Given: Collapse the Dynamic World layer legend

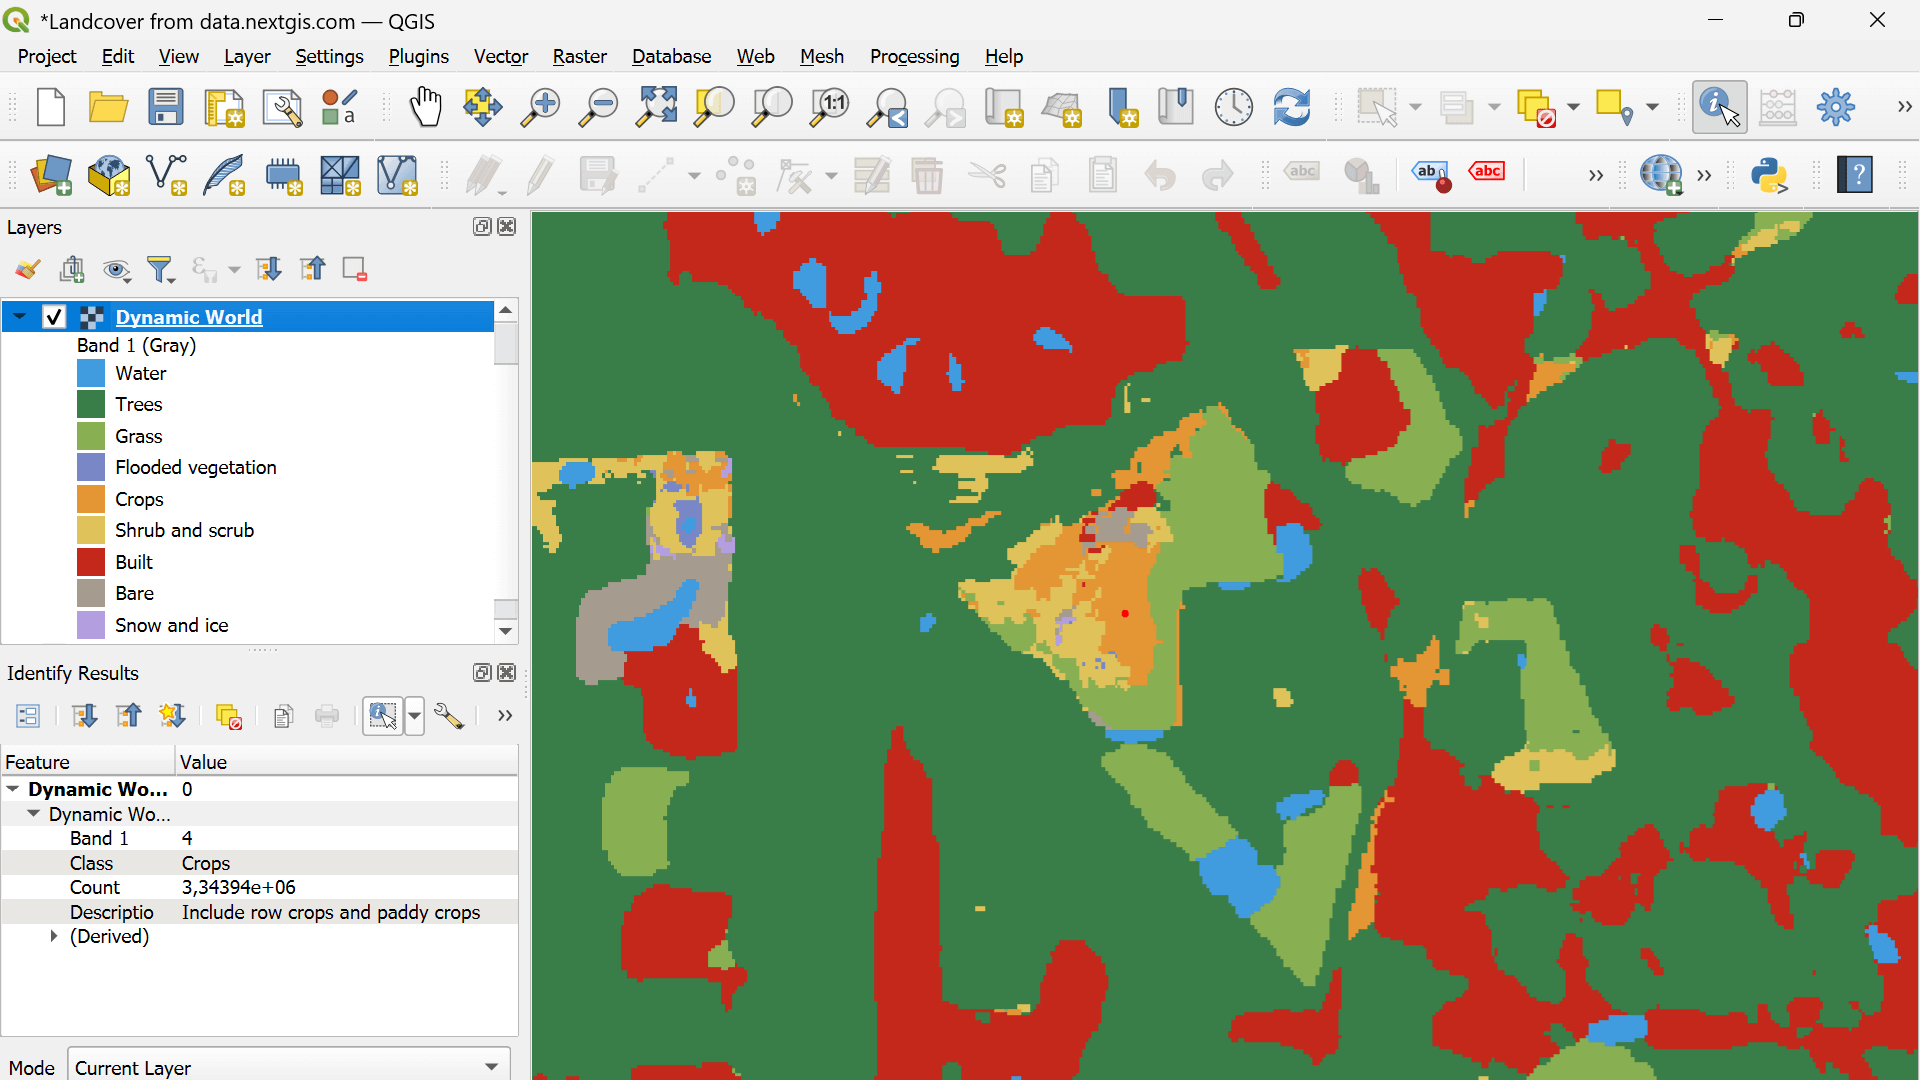Looking at the screenshot, I should [x=19, y=317].
